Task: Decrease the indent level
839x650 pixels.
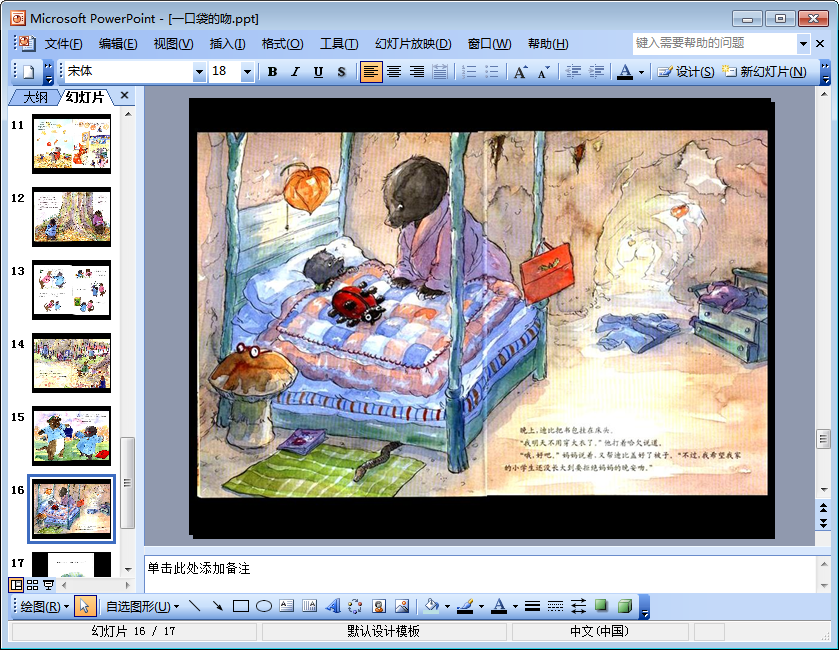Action: click(x=573, y=72)
